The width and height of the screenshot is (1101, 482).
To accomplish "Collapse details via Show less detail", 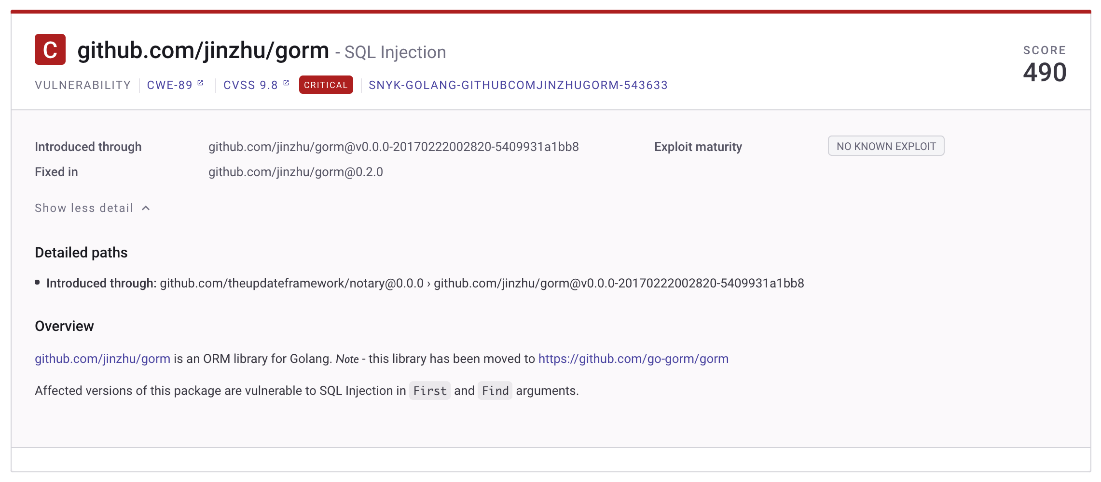I will tap(84, 208).
